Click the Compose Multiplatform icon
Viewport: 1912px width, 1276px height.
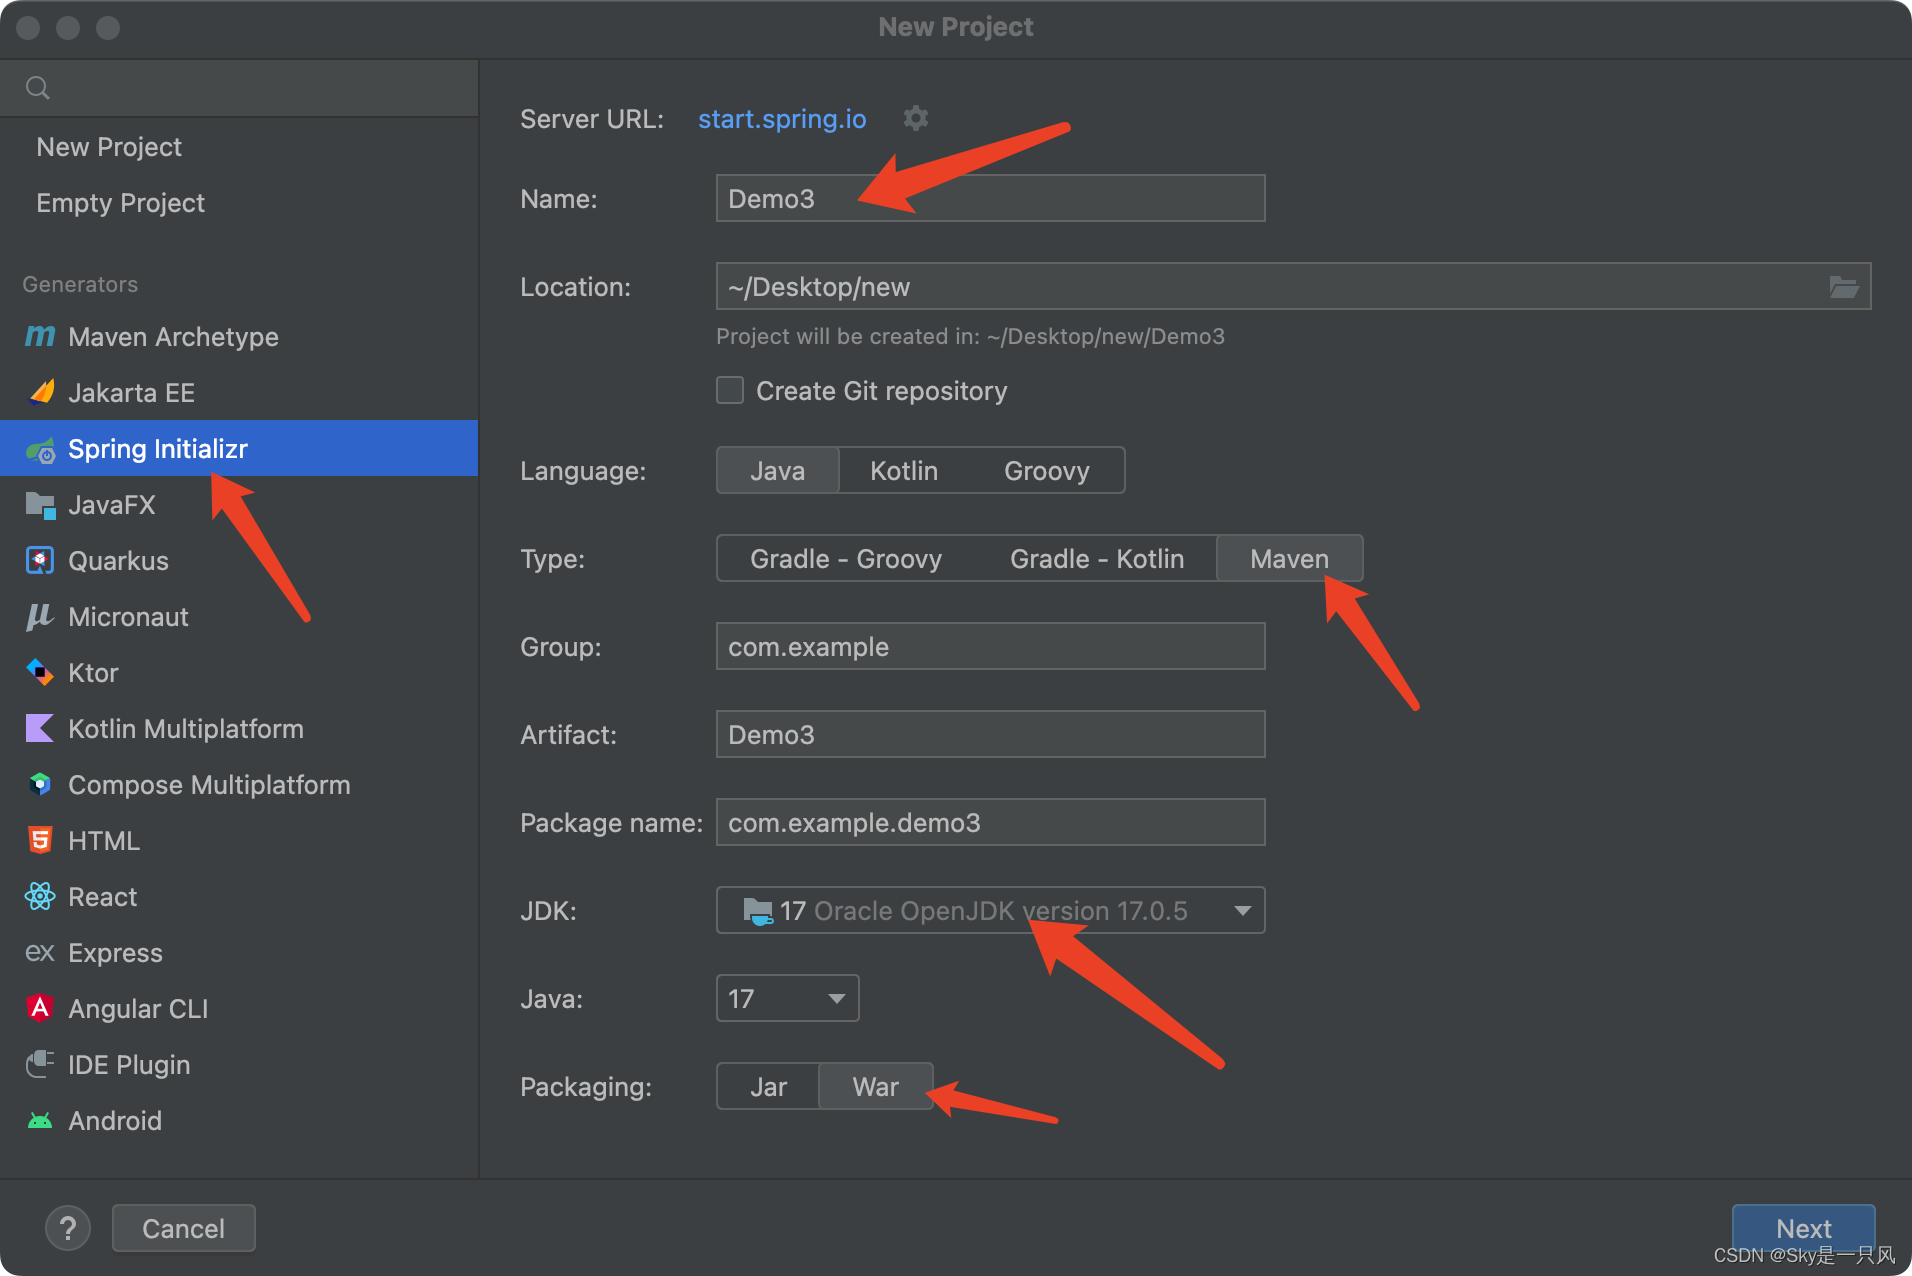click(x=40, y=785)
